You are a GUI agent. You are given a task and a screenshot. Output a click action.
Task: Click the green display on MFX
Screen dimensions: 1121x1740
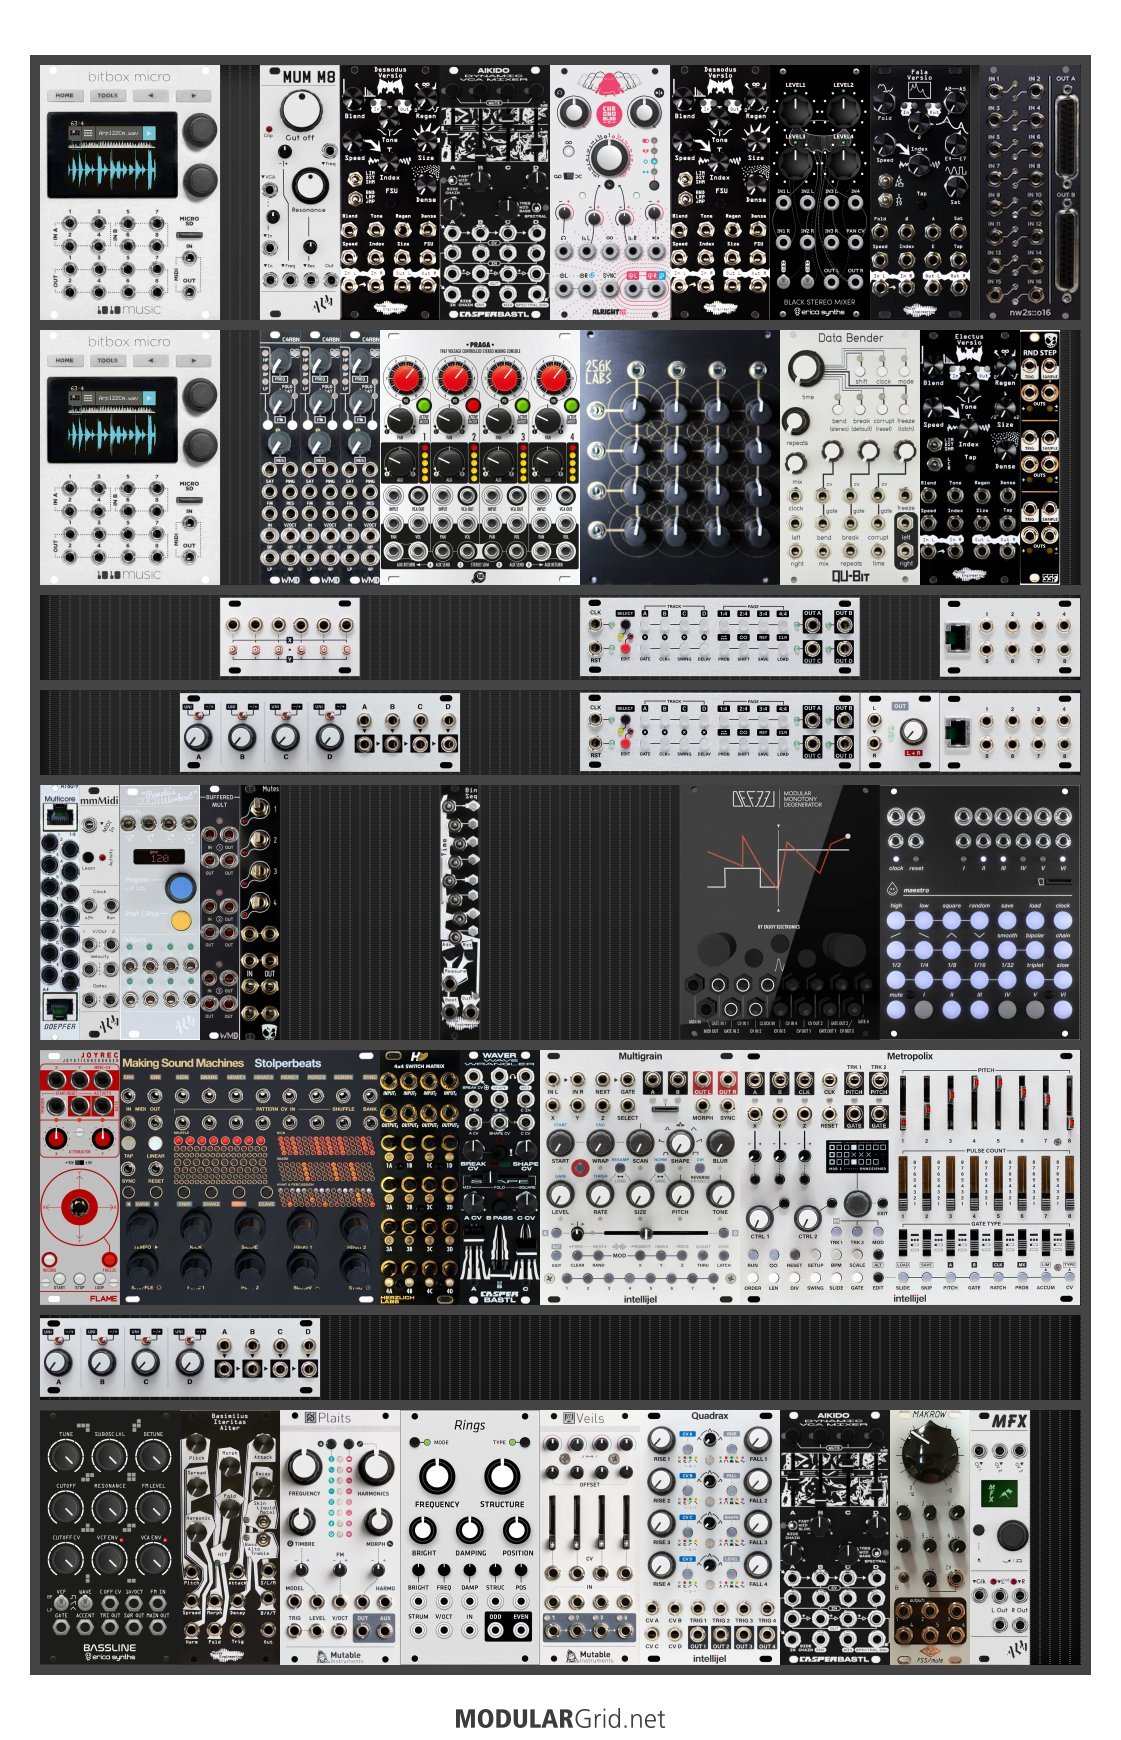1000,1493
